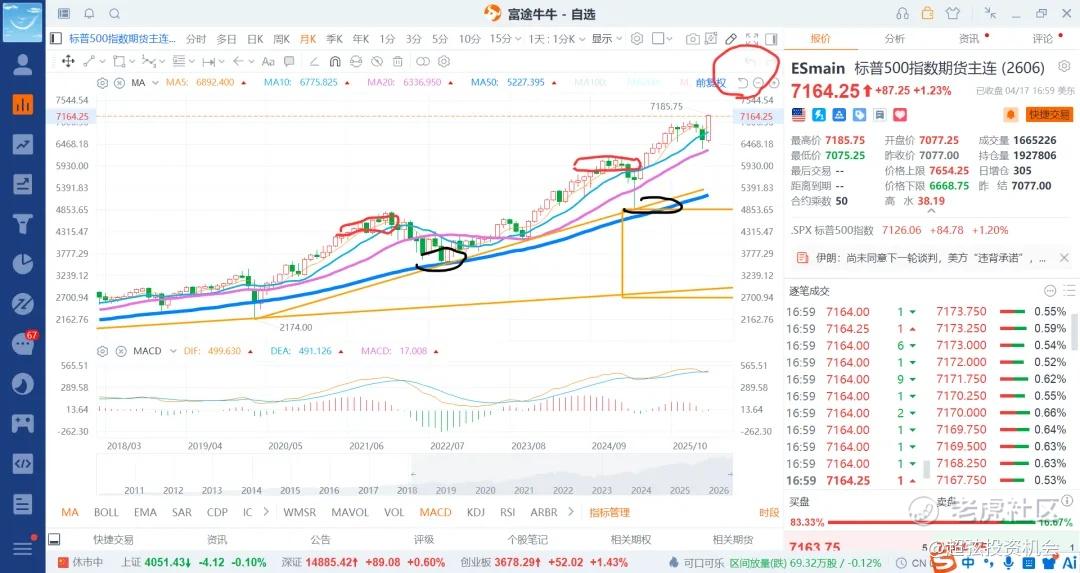
Task: Select the 日K period tab
Action: point(256,39)
